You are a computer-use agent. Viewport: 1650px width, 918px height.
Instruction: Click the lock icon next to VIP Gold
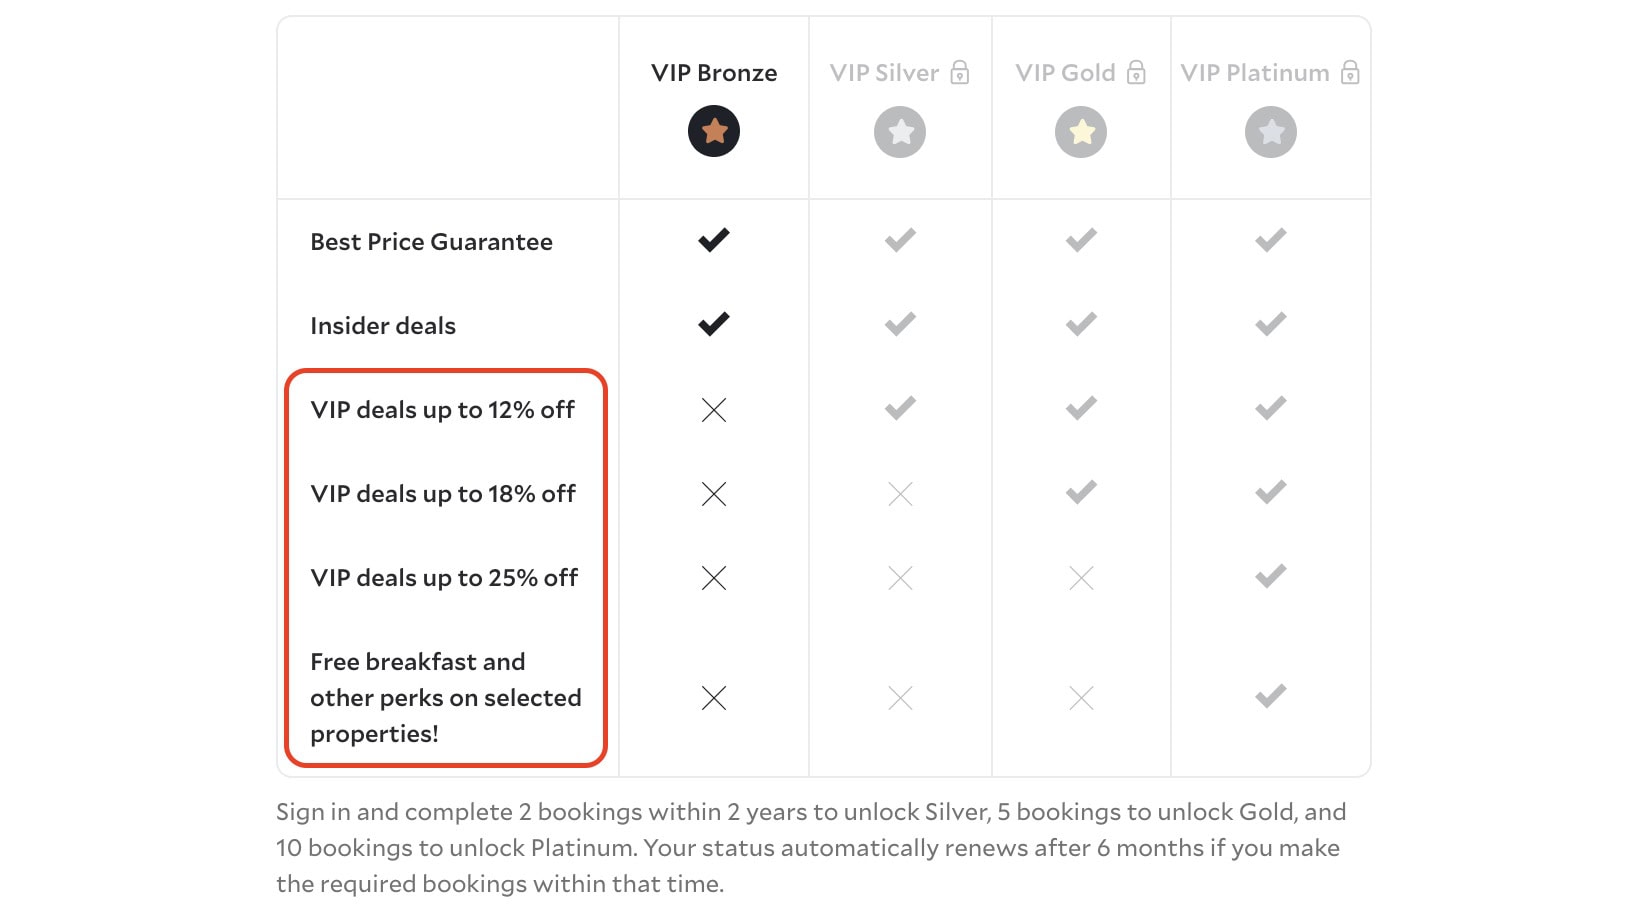coord(1136,72)
